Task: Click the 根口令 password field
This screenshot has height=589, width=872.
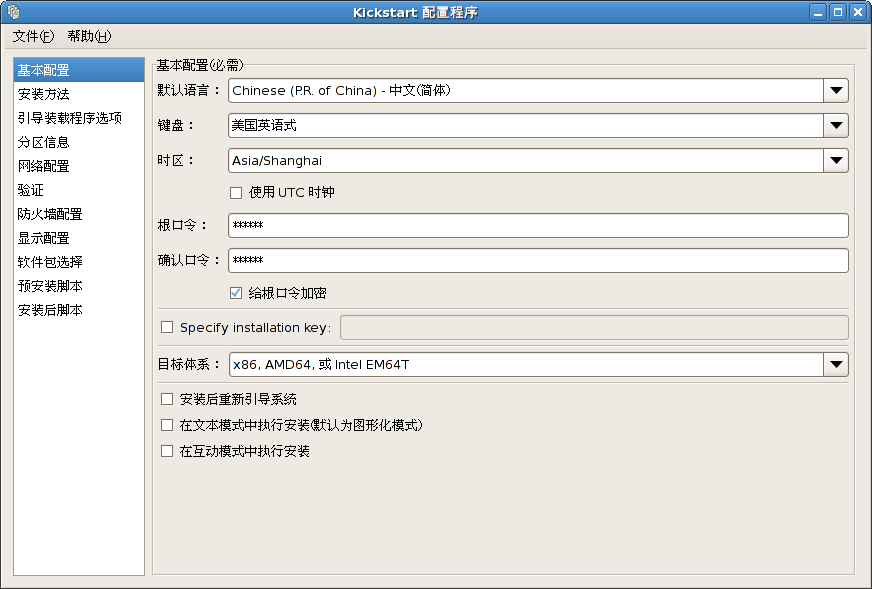Action: pyautogui.click(x=538, y=225)
